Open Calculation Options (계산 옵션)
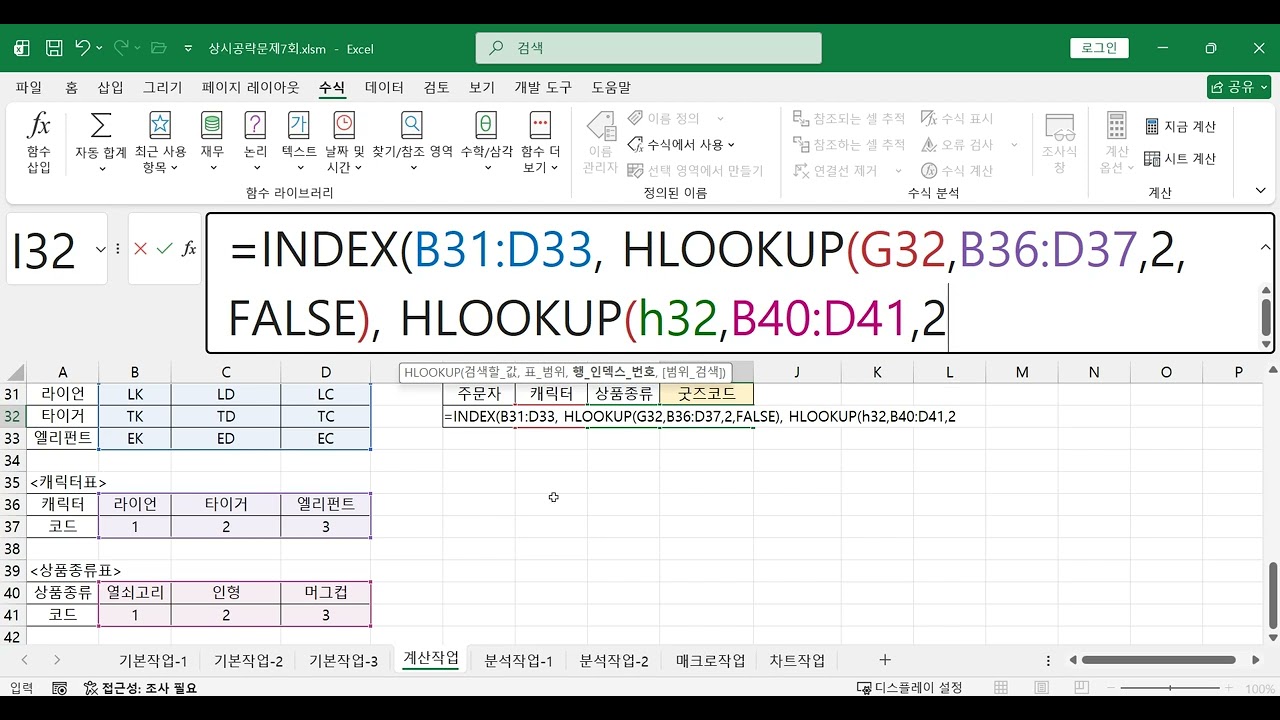1280x720 pixels. (1117, 142)
